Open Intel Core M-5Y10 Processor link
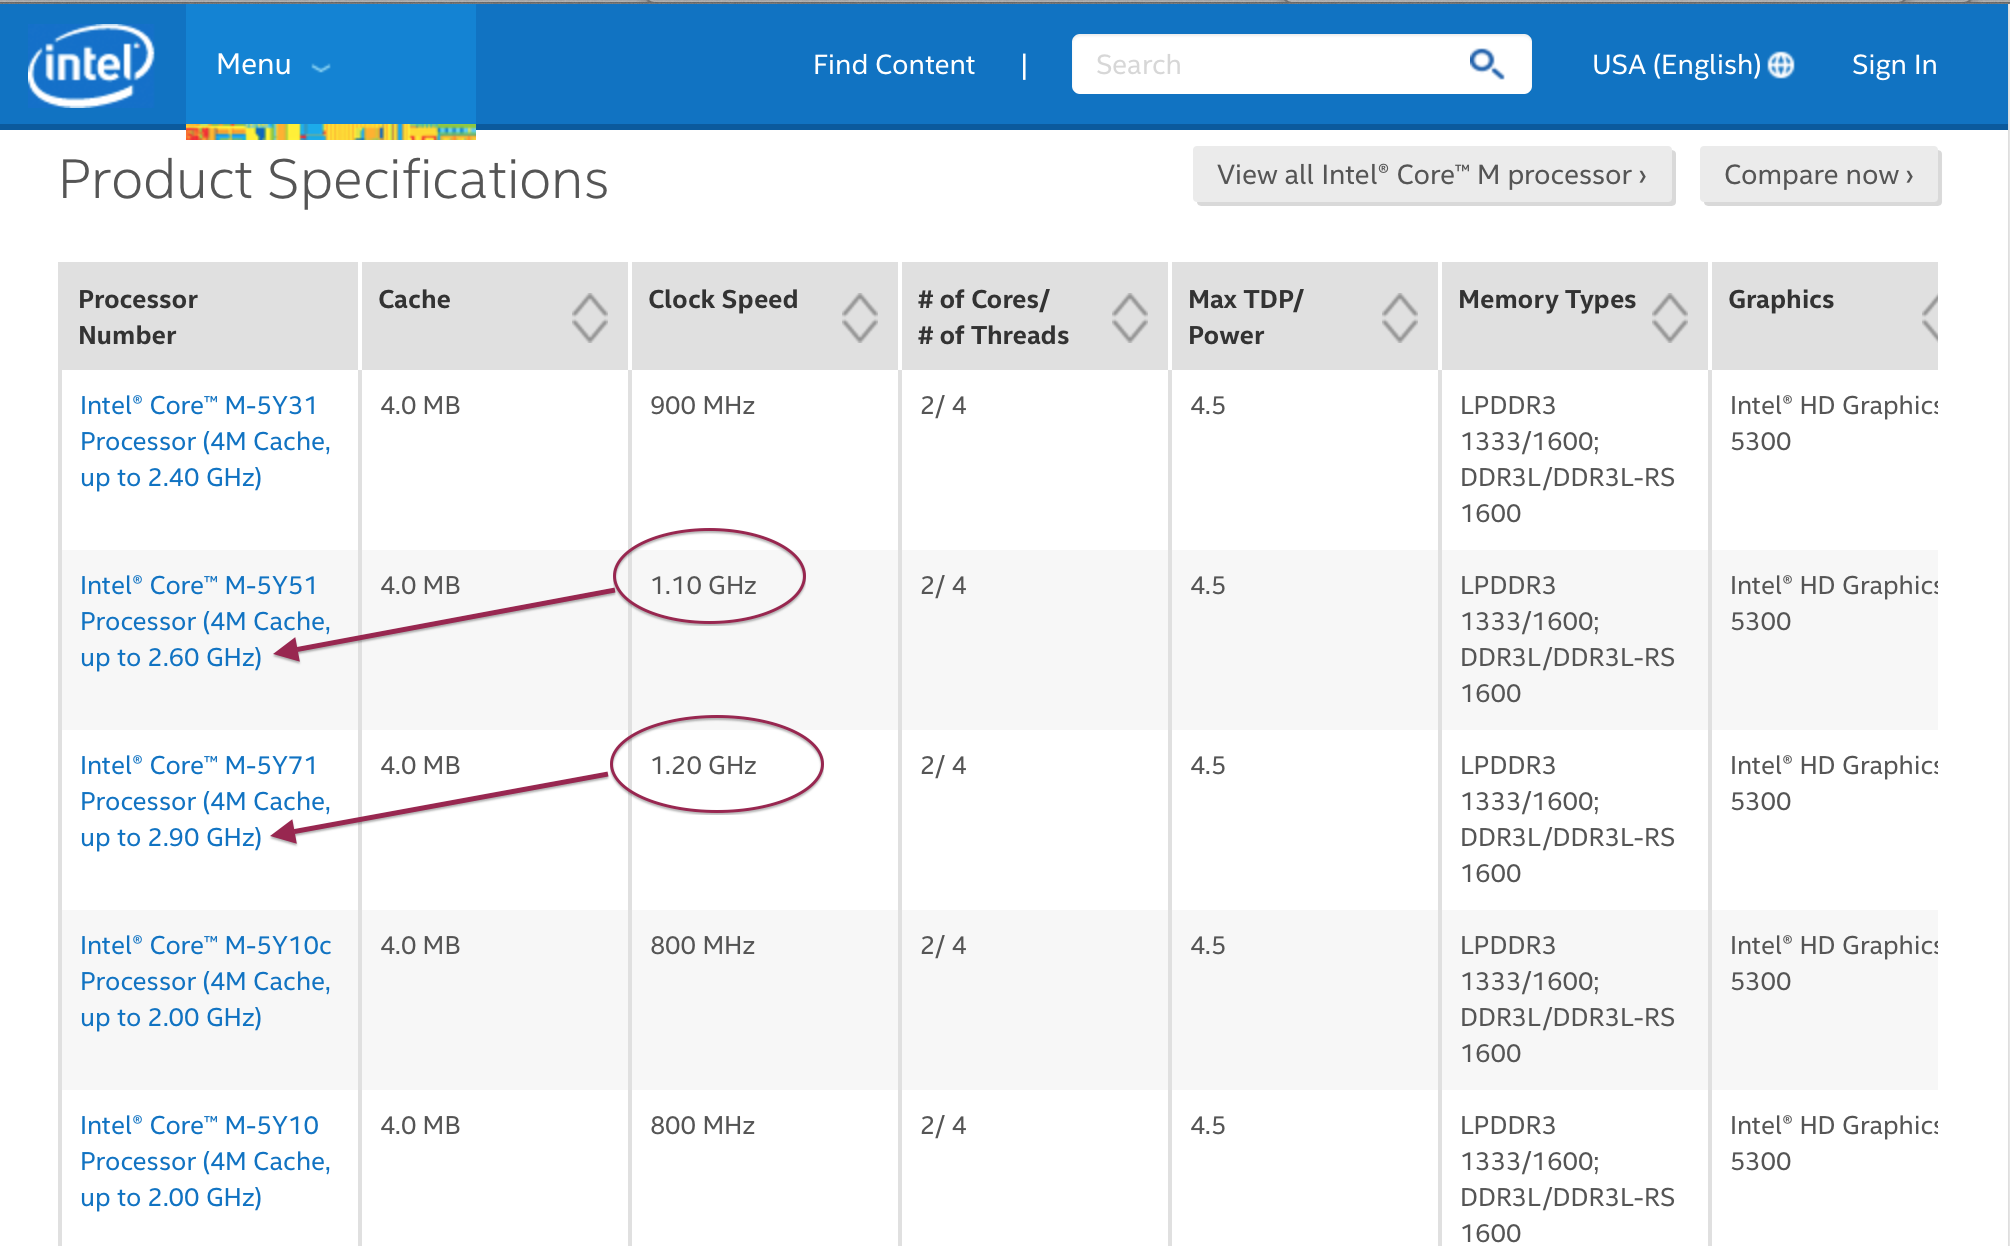 [x=205, y=1161]
